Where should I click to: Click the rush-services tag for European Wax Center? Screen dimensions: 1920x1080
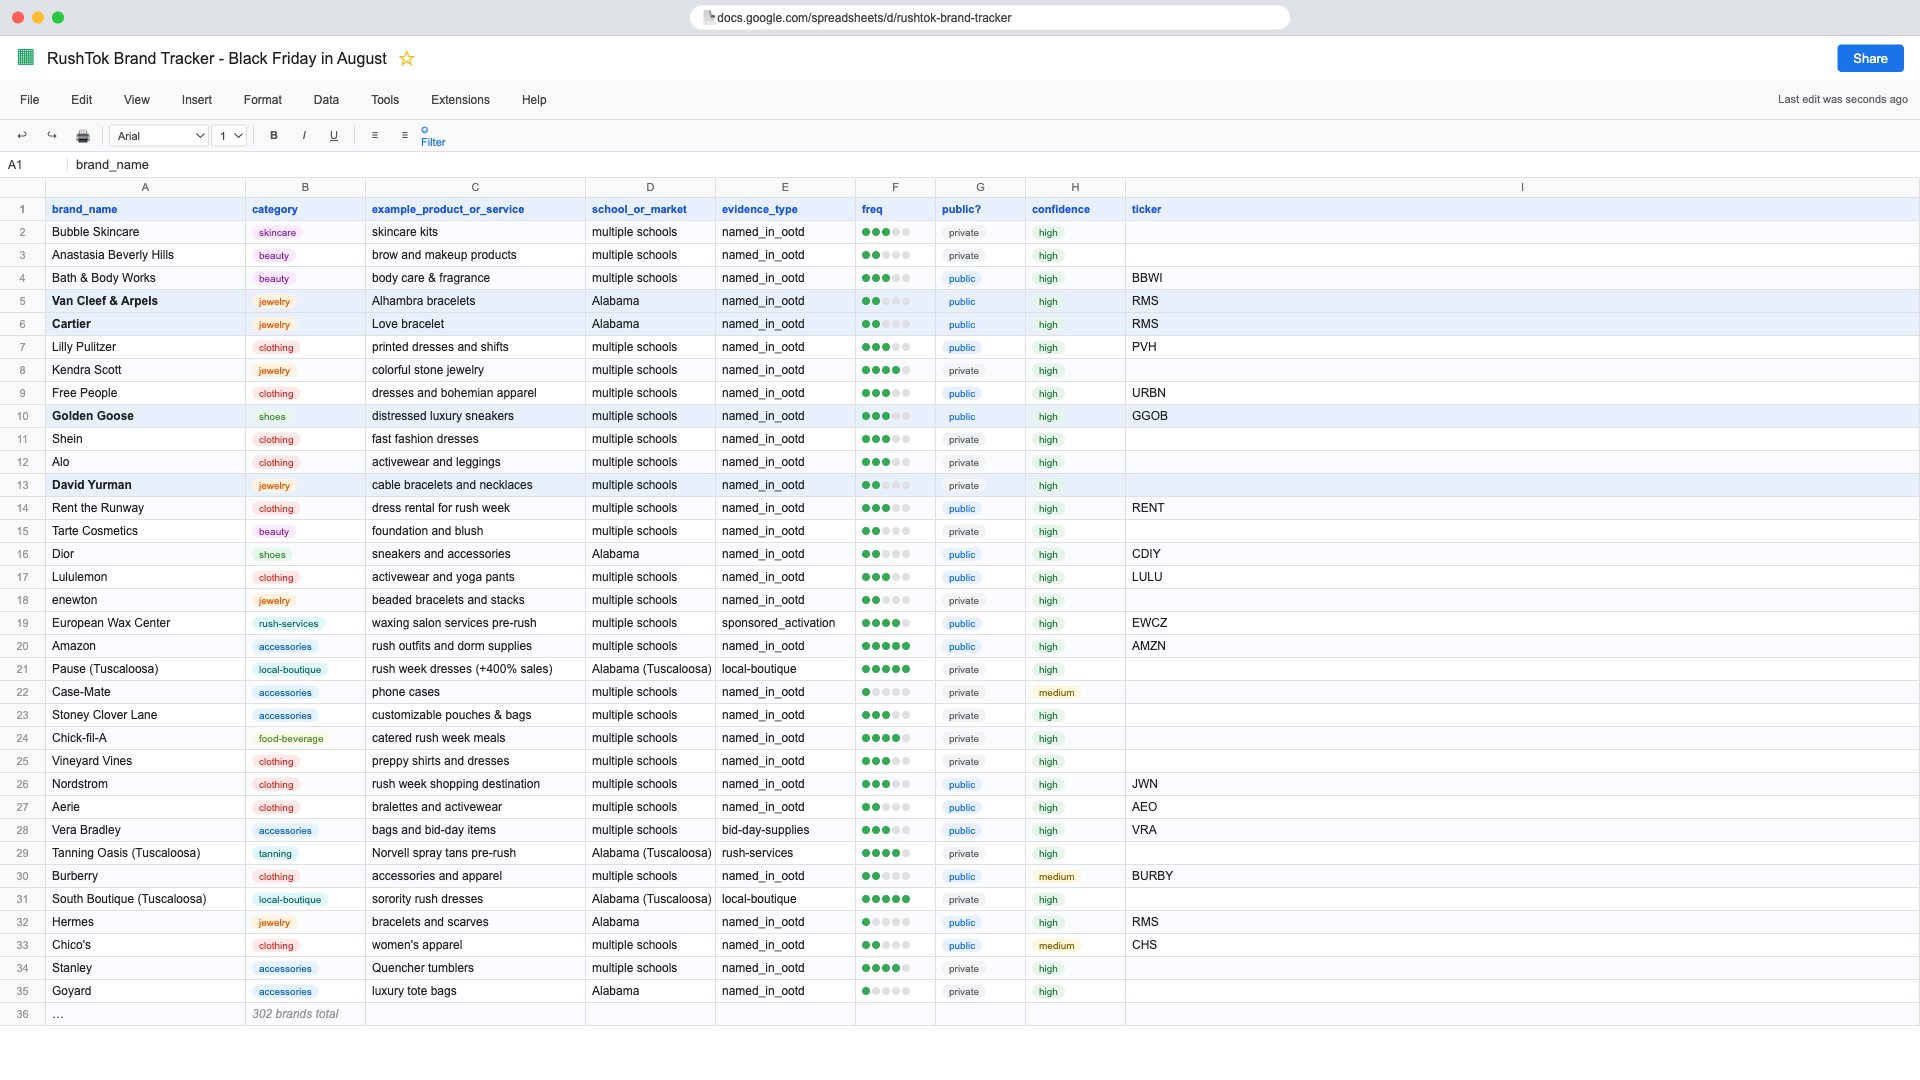pyautogui.click(x=288, y=624)
